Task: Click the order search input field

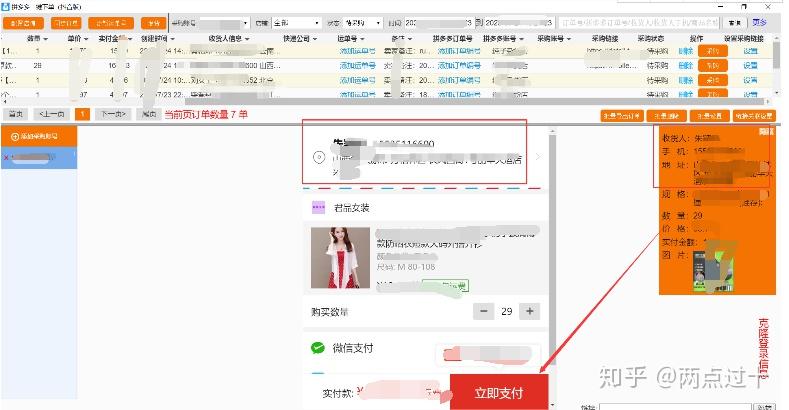Action: (x=640, y=23)
